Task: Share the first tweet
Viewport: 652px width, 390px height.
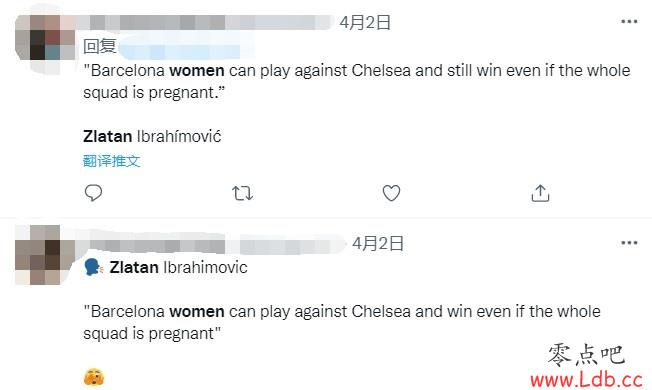Action: (x=540, y=193)
